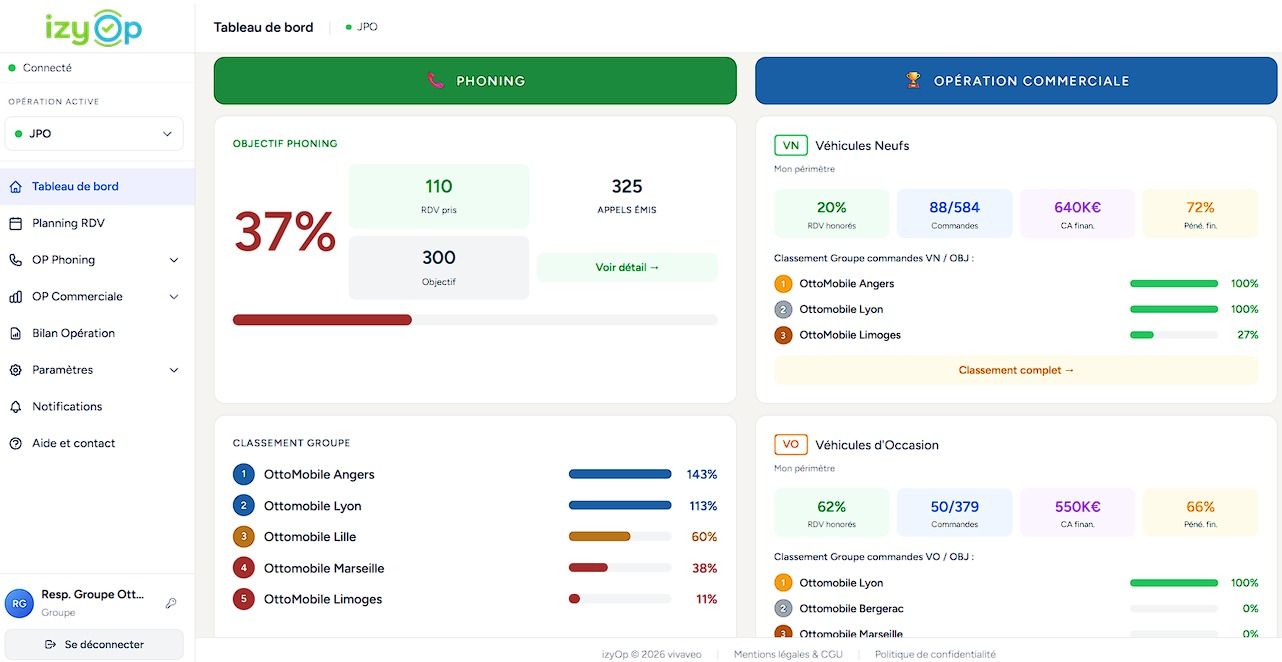Click the OP Commerciale chart icon

tap(15, 297)
